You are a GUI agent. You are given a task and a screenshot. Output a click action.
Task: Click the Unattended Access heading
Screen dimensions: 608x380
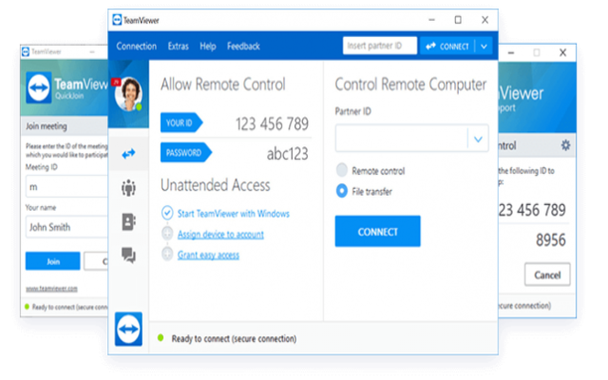coord(215,185)
